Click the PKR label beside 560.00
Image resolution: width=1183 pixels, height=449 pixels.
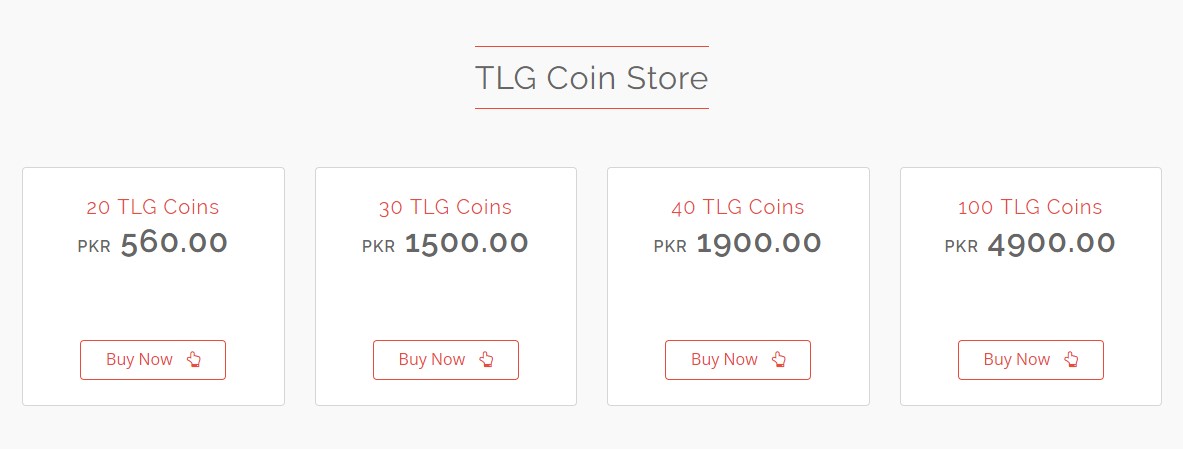tap(94, 247)
